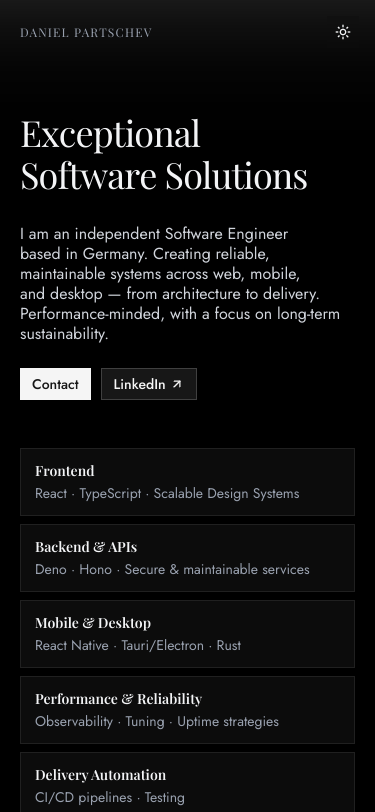Click the Delivery Automation title text
Image resolution: width=375 pixels, height=812 pixels.
(100, 775)
